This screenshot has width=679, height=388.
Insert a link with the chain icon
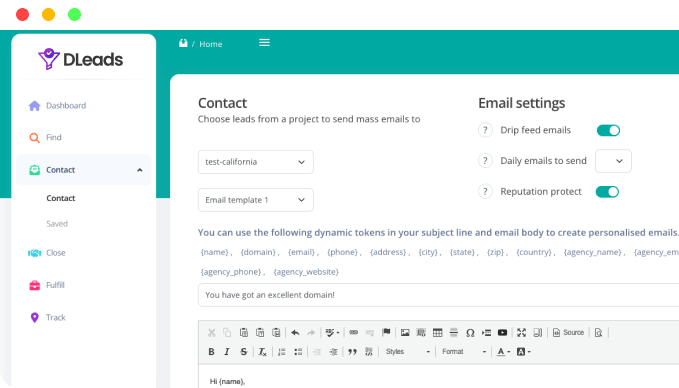(x=354, y=333)
